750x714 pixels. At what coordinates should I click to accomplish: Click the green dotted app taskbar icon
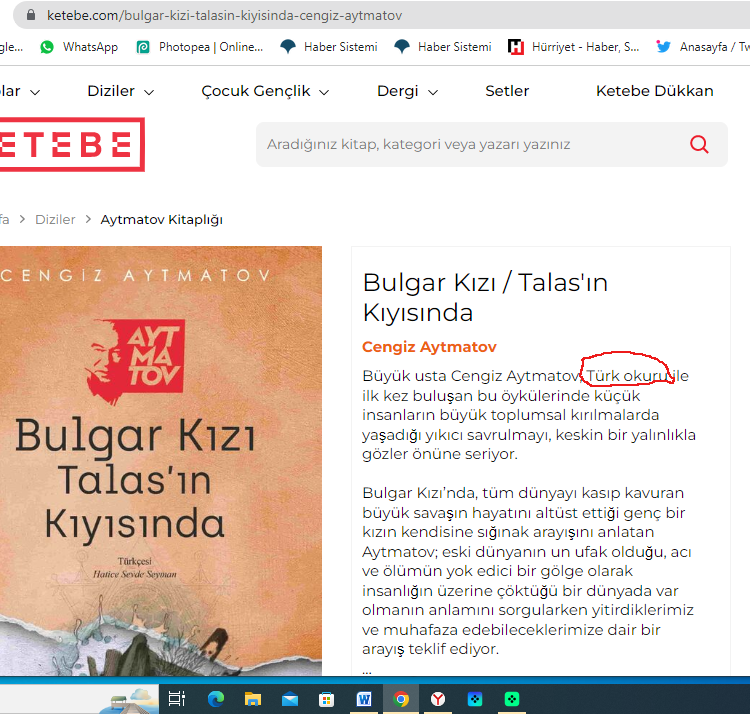tap(511, 700)
